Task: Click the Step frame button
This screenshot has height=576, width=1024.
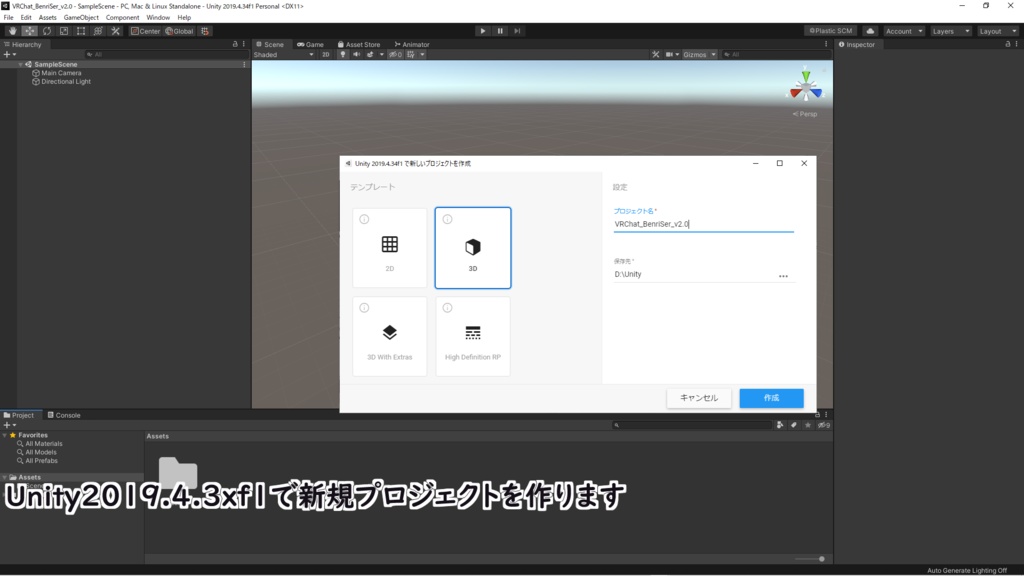Action: [516, 31]
